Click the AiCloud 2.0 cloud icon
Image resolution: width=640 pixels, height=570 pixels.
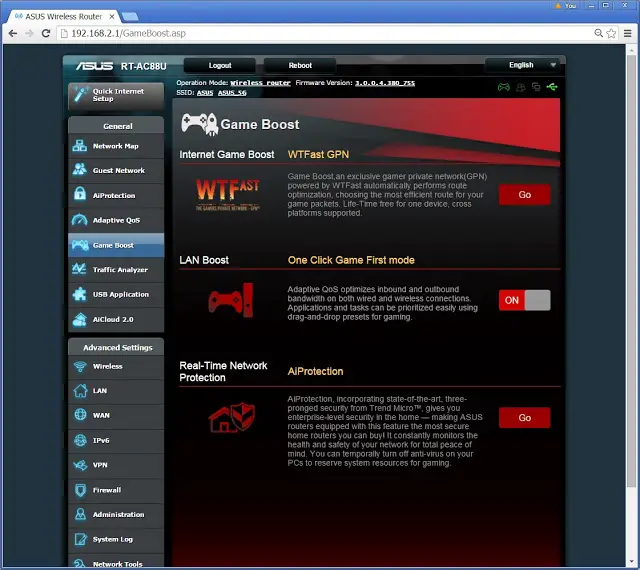click(80, 319)
